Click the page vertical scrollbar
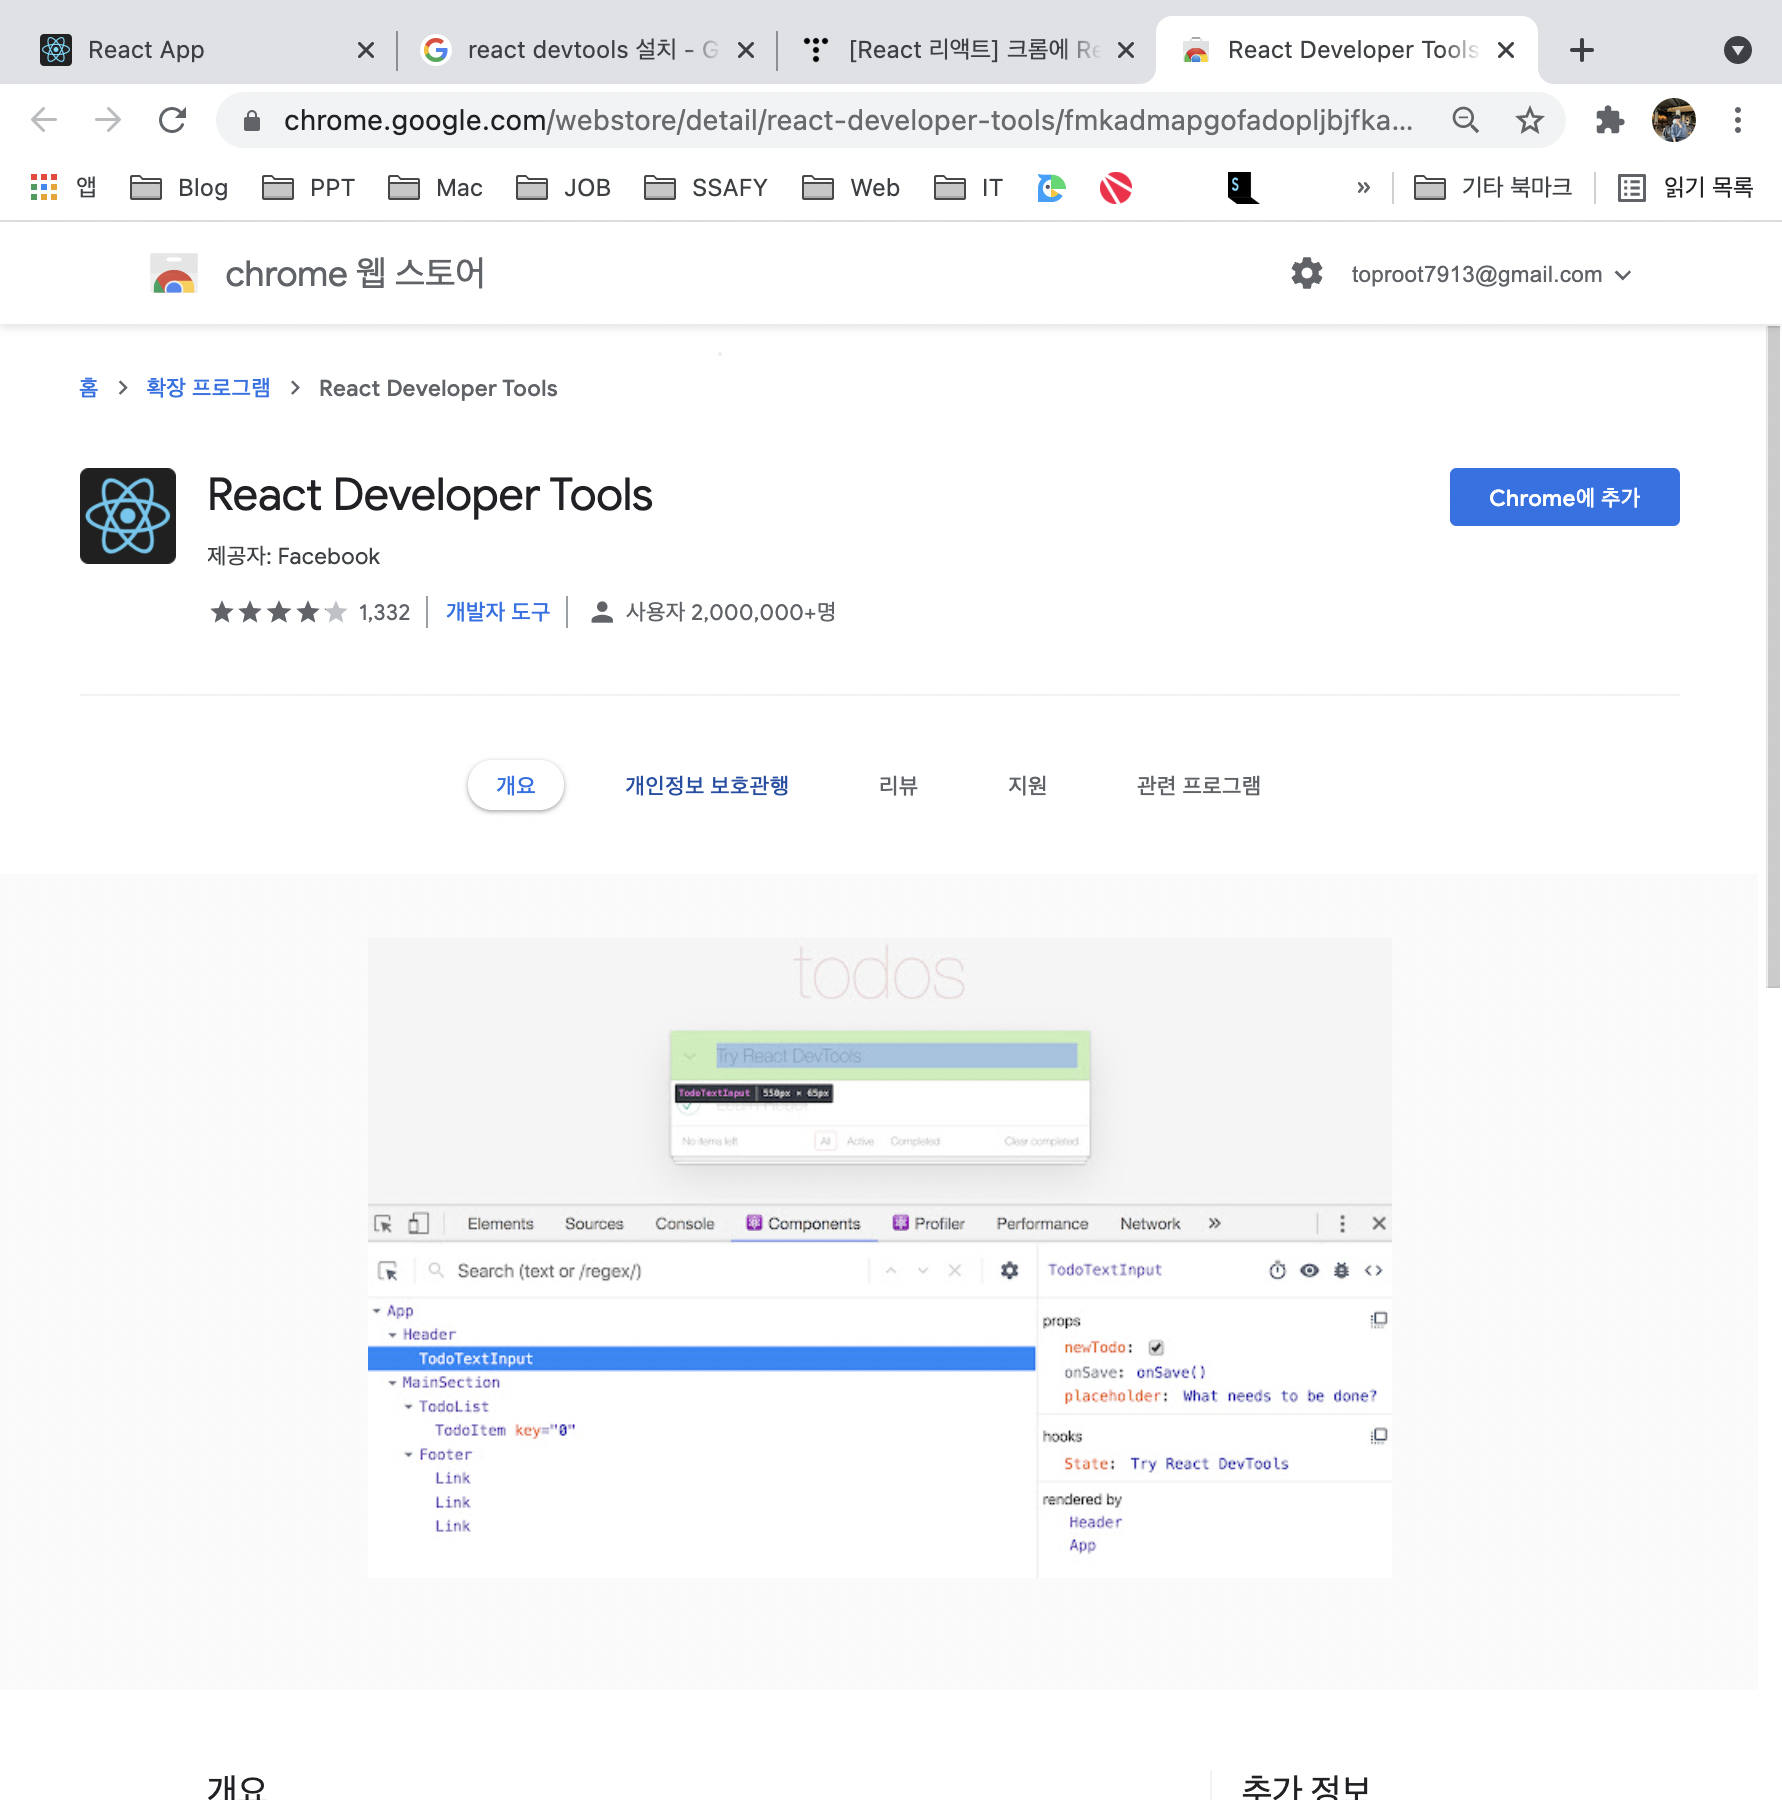Image resolution: width=1782 pixels, height=1800 pixels. (1773, 656)
